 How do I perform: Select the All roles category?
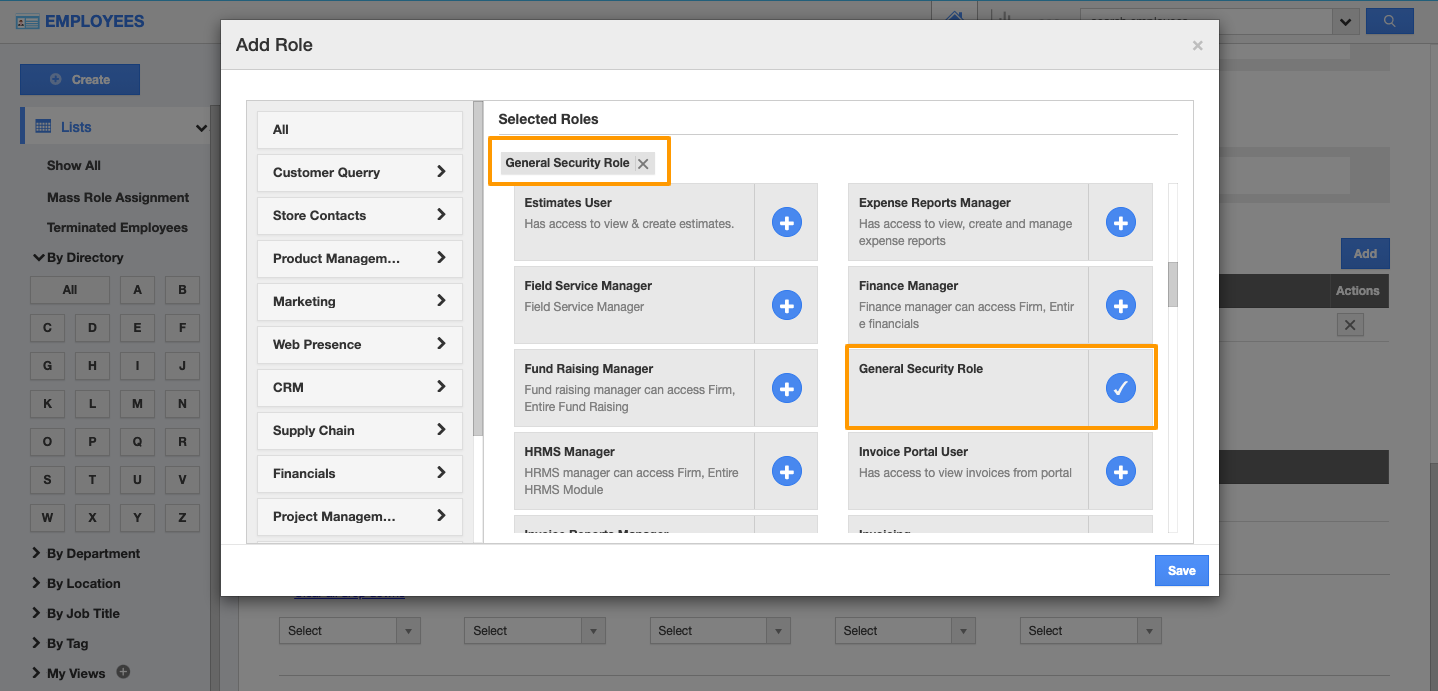click(x=359, y=130)
